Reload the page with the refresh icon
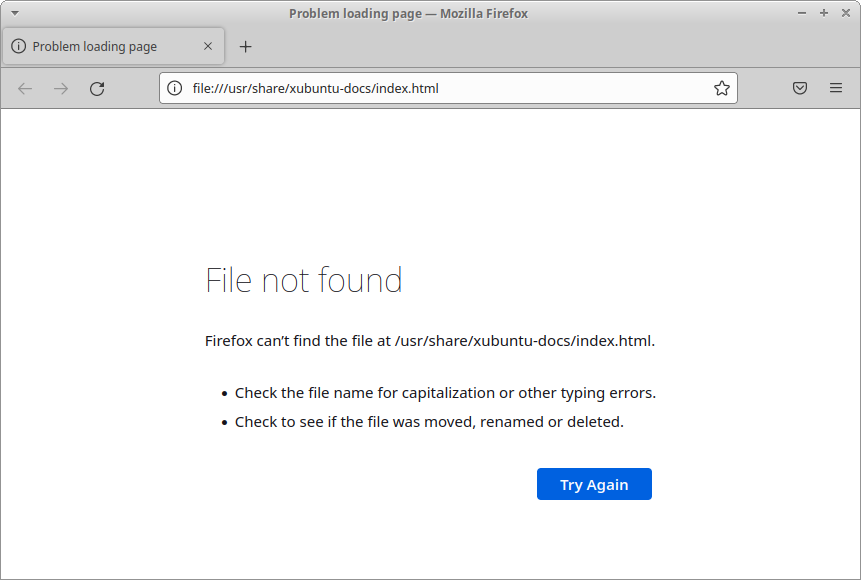861x580 pixels. pyautogui.click(x=96, y=88)
